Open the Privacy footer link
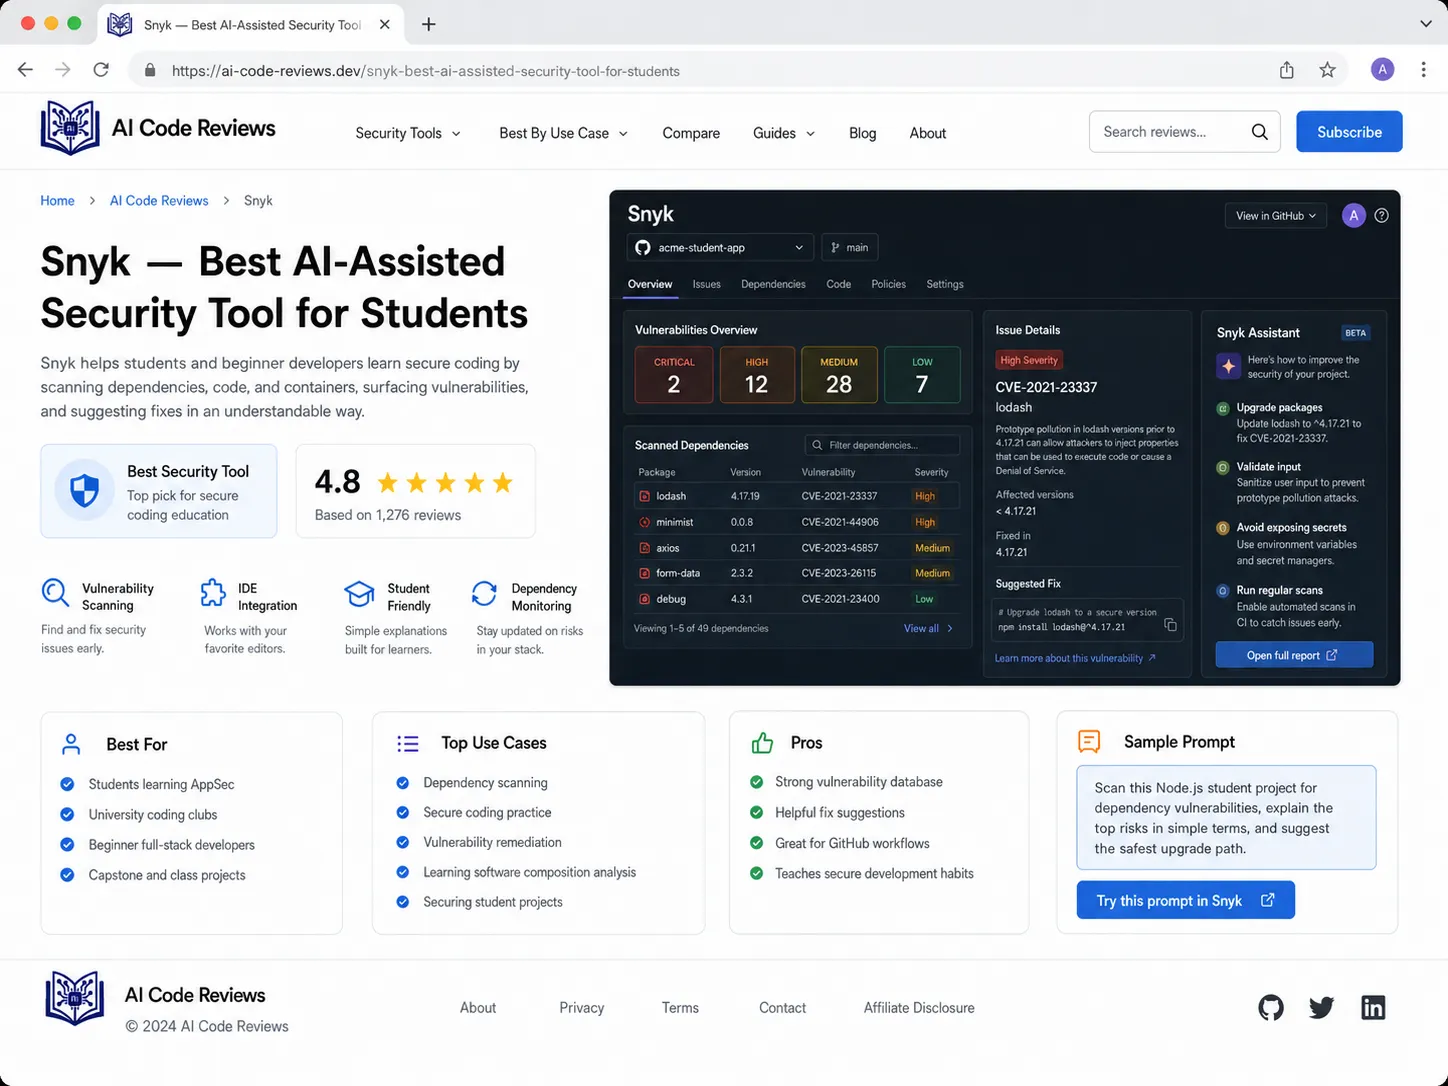Image resolution: width=1448 pixels, height=1086 pixels. click(581, 1007)
